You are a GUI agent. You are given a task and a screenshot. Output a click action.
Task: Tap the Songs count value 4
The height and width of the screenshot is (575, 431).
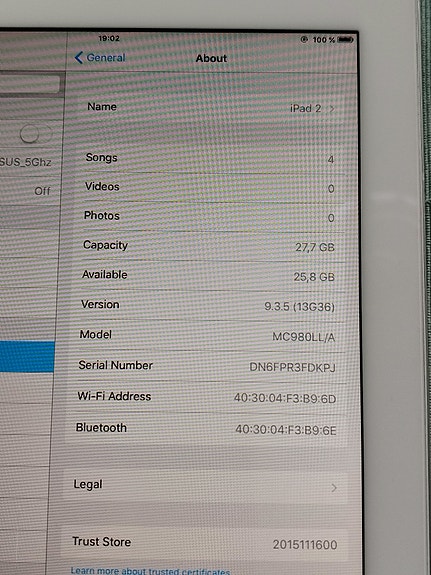[x=331, y=160]
